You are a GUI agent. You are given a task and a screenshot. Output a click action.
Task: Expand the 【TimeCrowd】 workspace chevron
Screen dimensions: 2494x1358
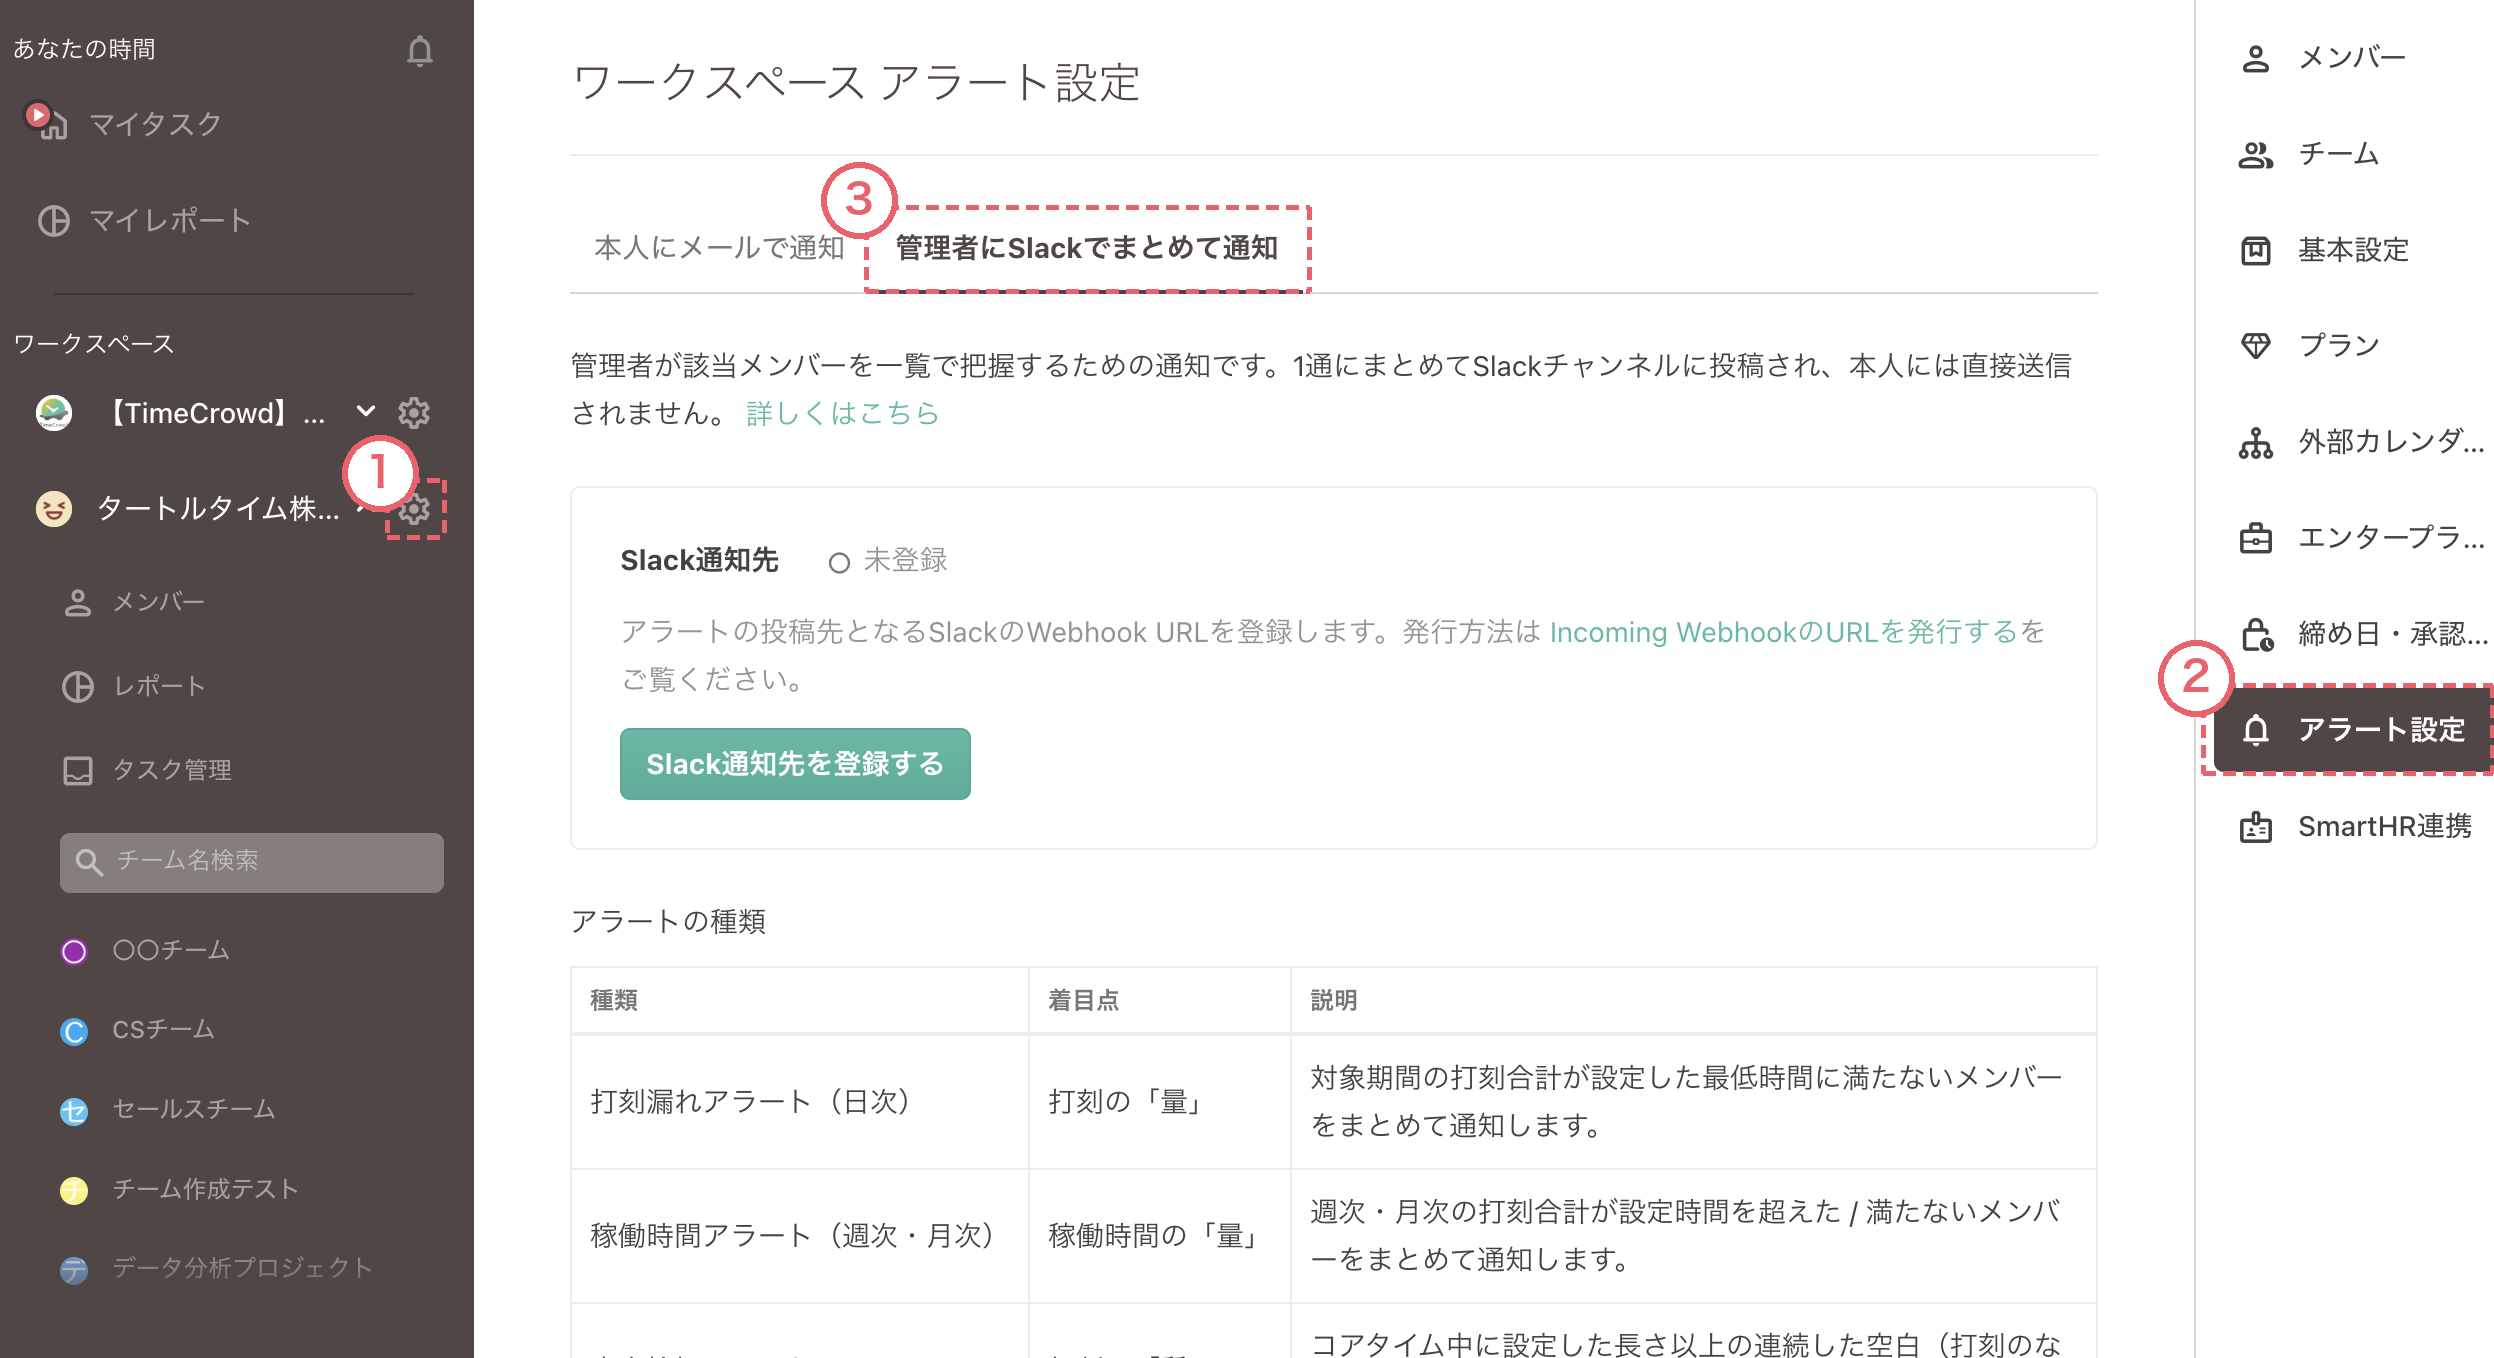[x=366, y=412]
